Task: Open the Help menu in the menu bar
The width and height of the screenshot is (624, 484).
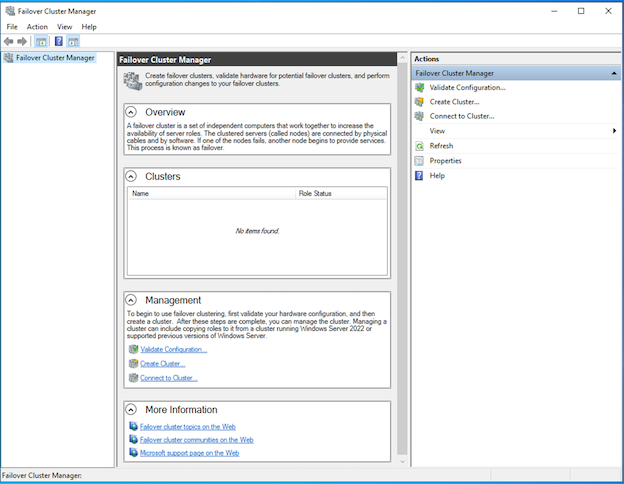Action: click(x=89, y=27)
